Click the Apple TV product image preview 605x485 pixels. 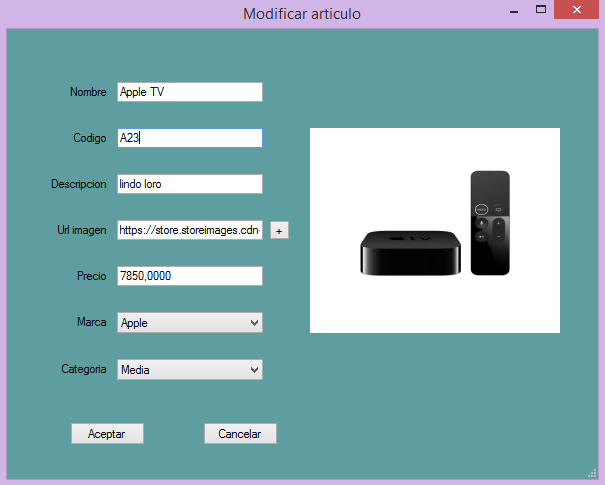(435, 230)
